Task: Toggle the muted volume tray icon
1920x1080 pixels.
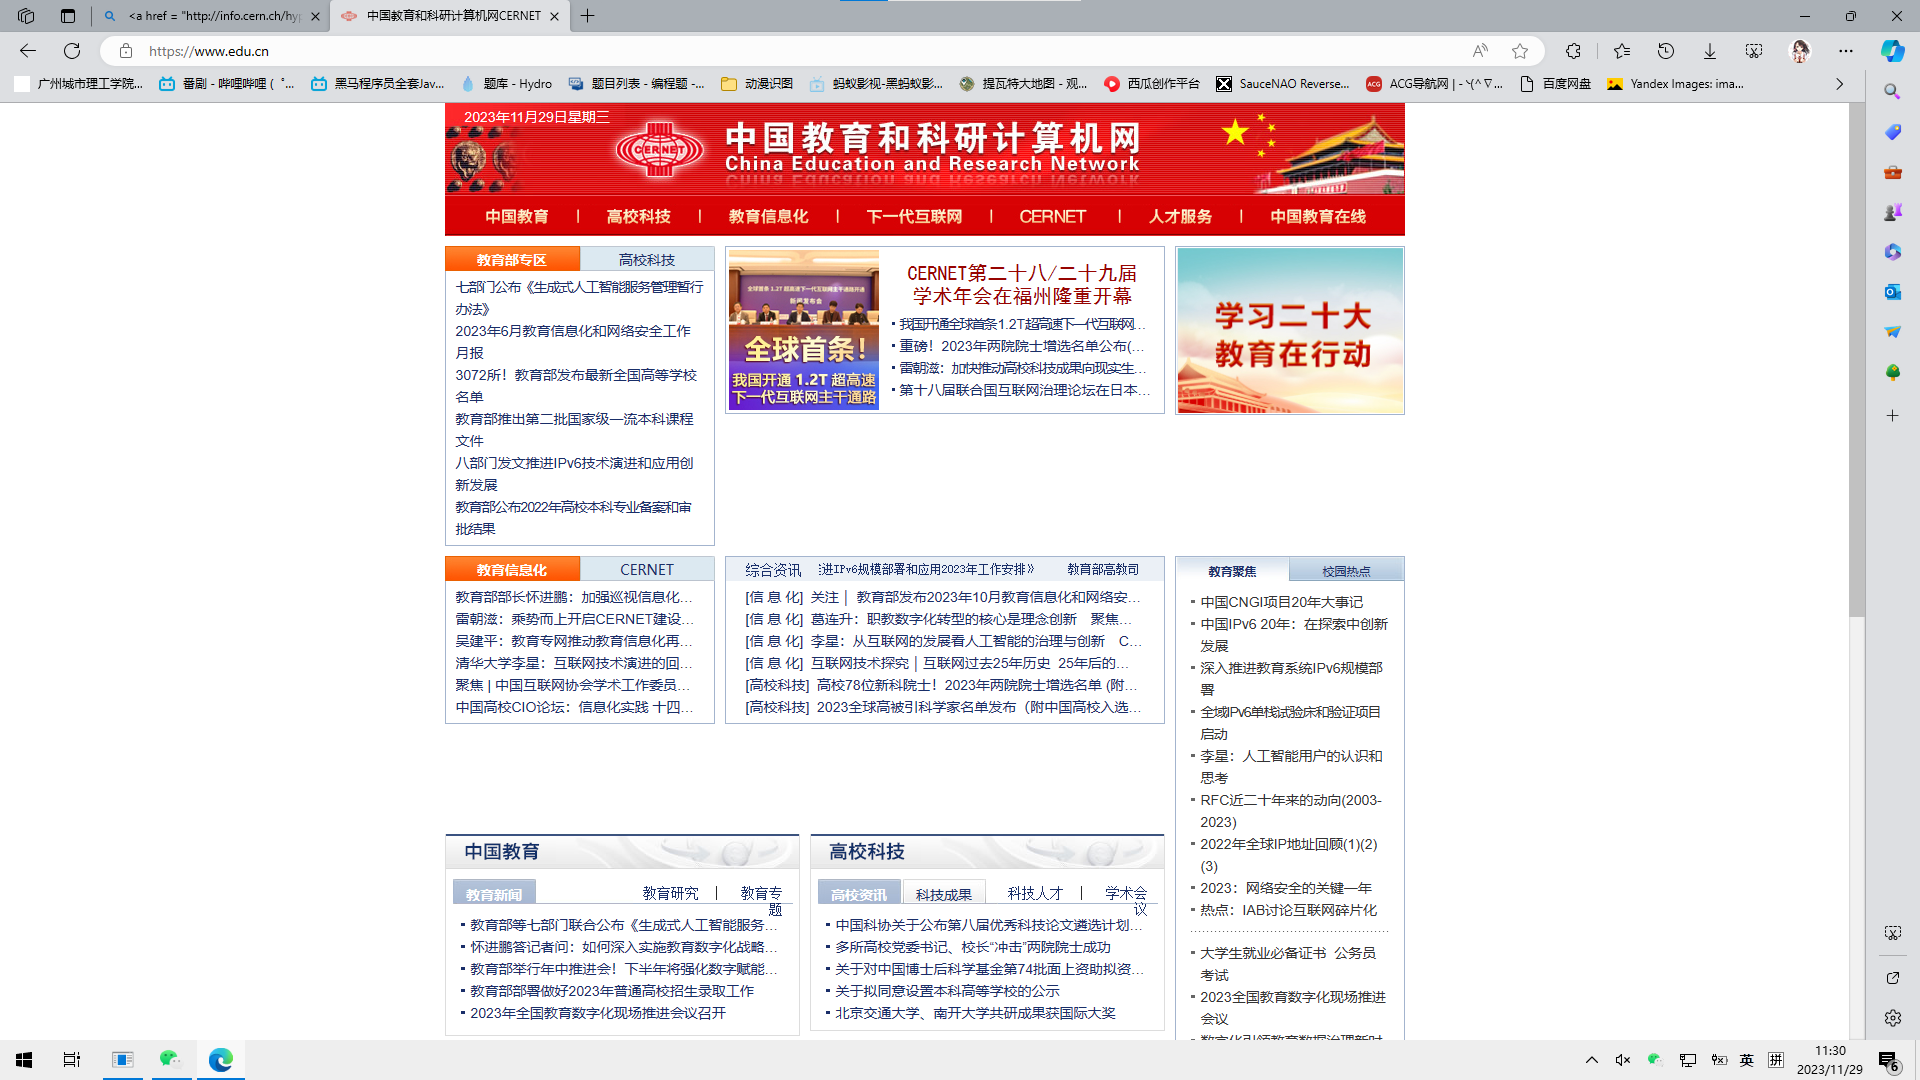Action: pos(1622,1060)
